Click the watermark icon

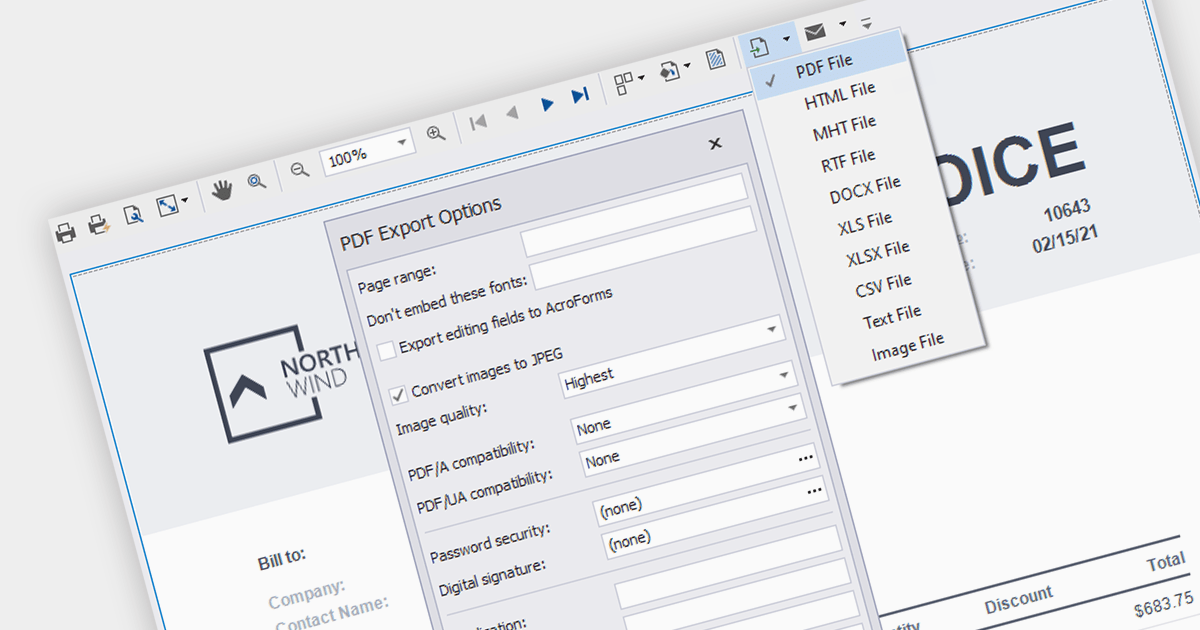[x=715, y=59]
